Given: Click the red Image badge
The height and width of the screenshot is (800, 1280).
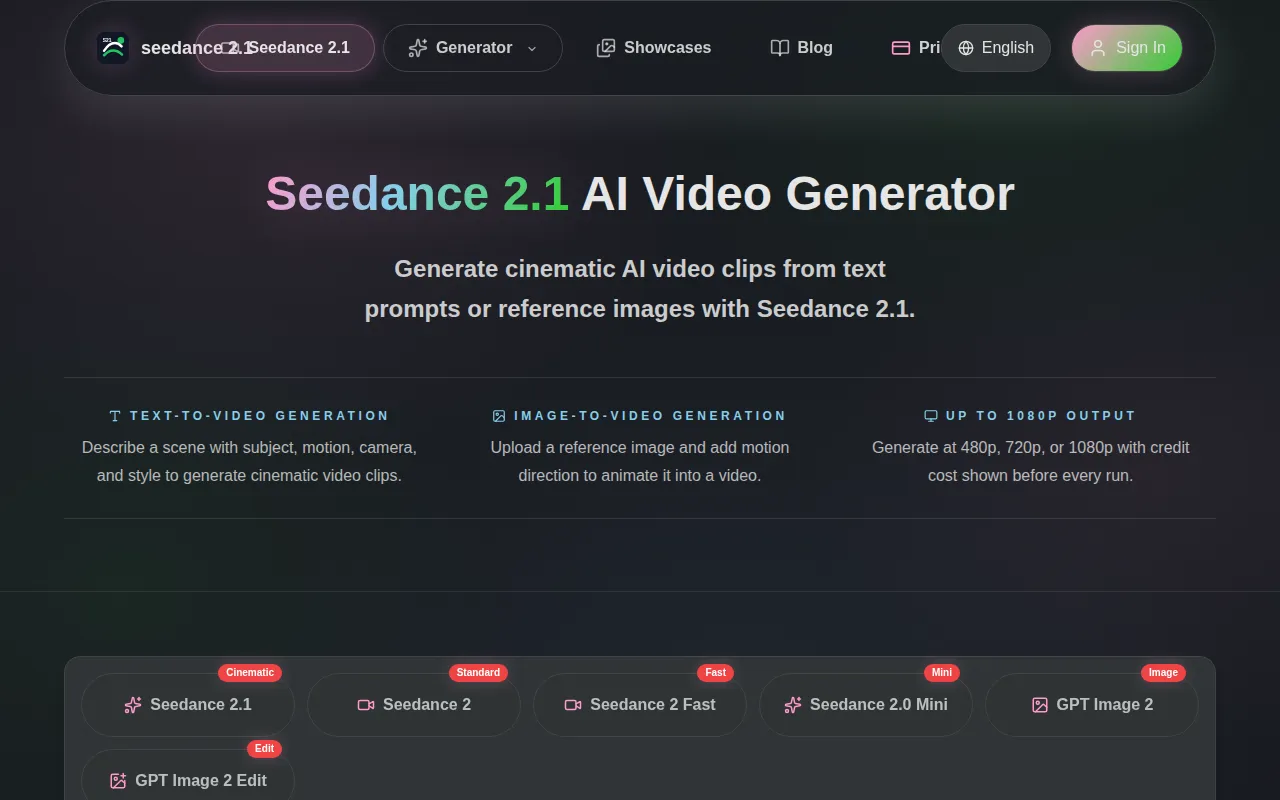Looking at the screenshot, I should click(x=1163, y=673).
